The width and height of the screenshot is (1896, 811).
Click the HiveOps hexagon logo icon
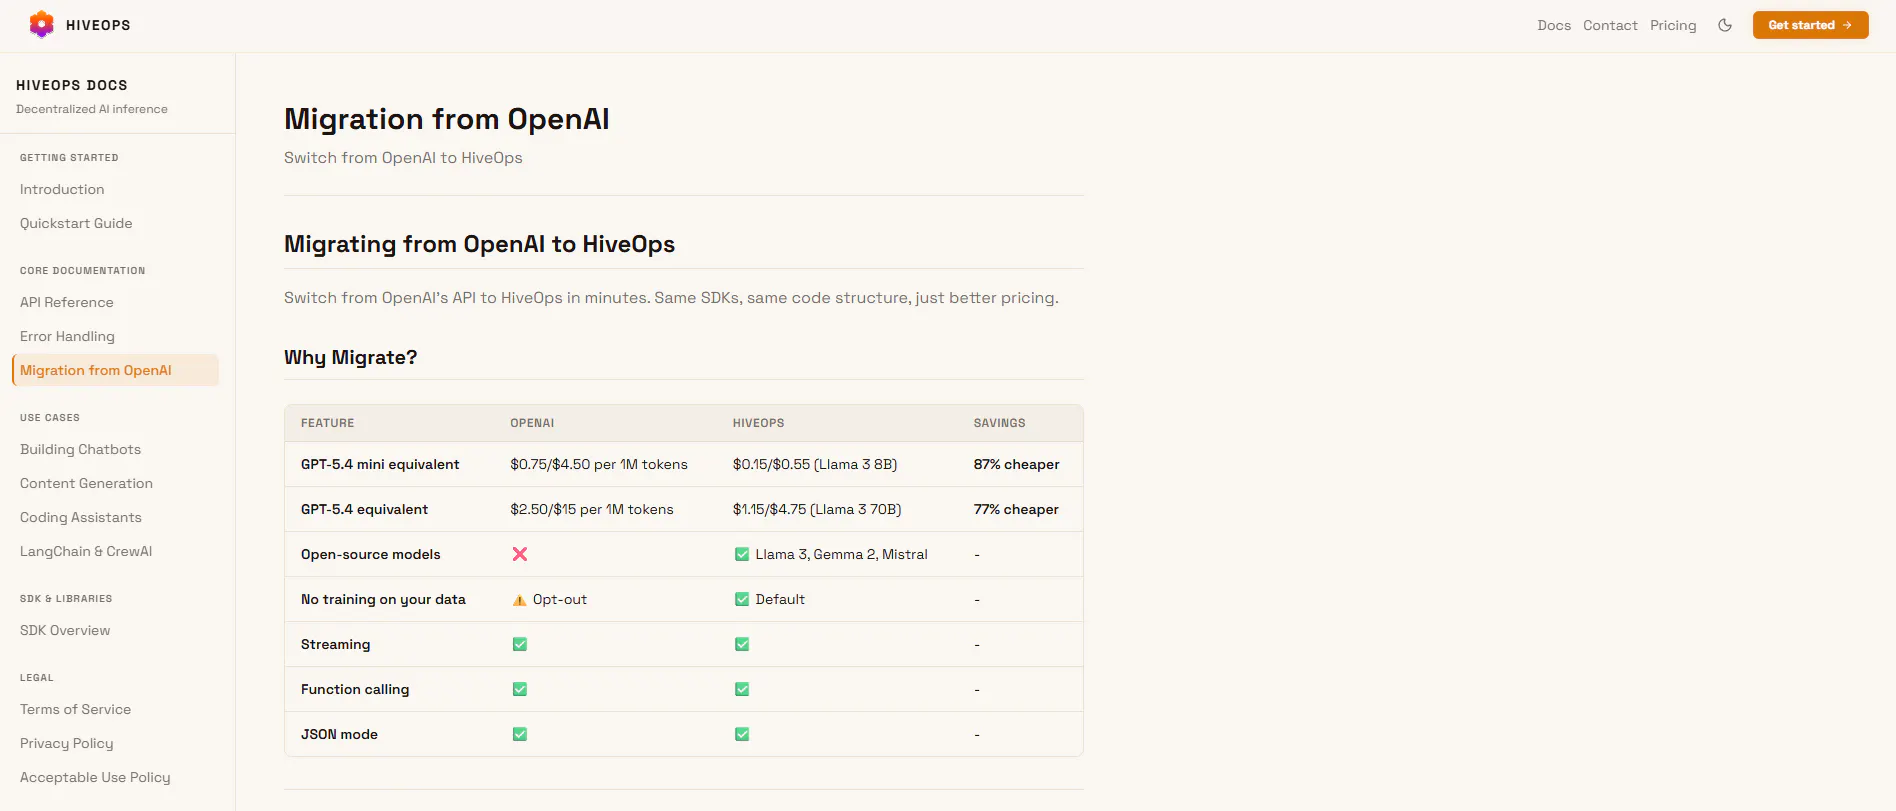pyautogui.click(x=41, y=24)
